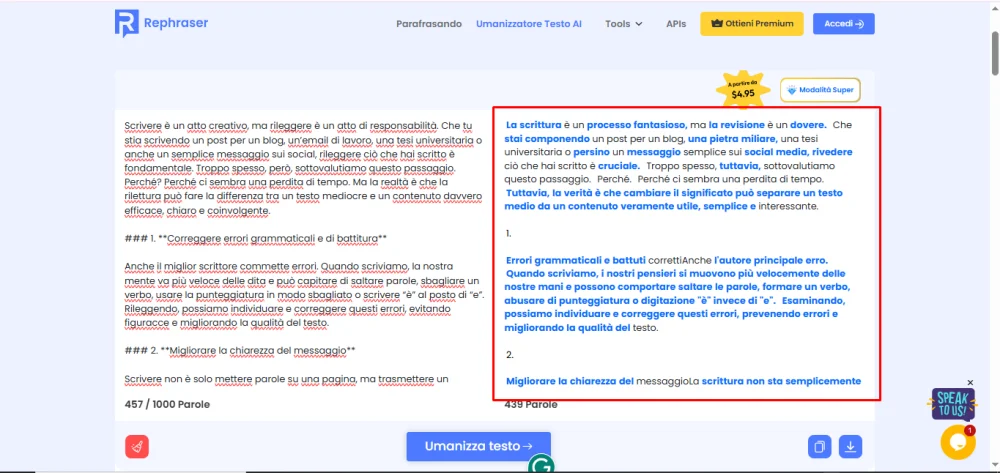The image size is (1000, 473).
Task: Click the $4.95 price badge
Action: [x=744, y=90]
